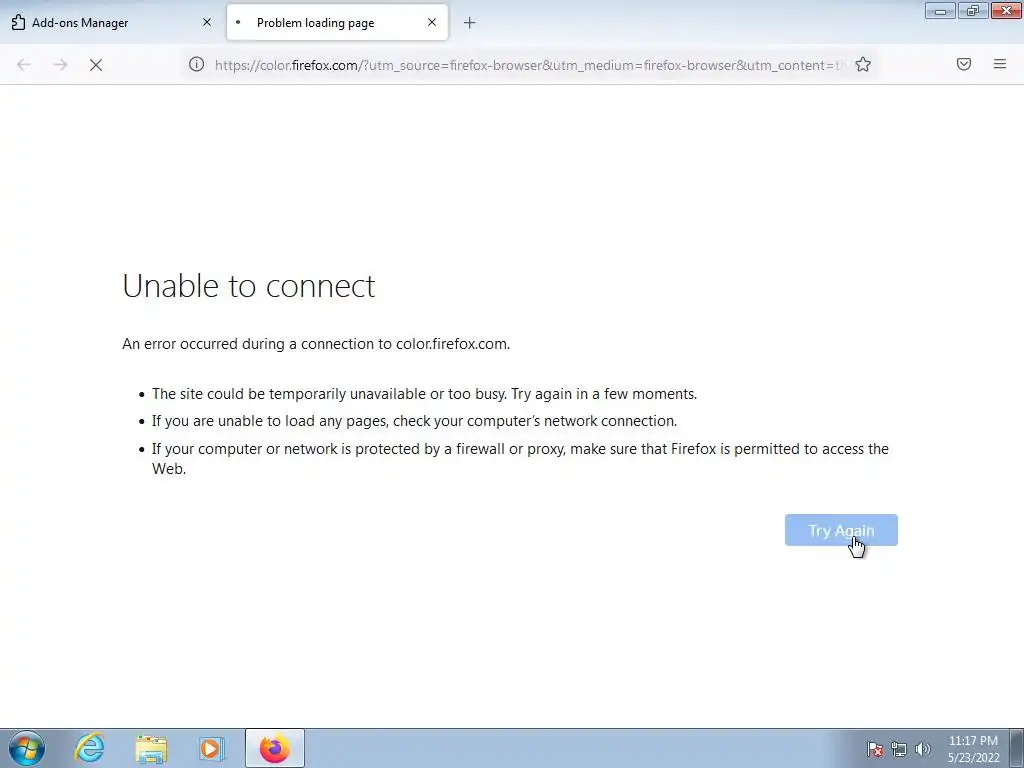
Task: Click the bullet about site temporarily unavailable
Action: pos(424,394)
